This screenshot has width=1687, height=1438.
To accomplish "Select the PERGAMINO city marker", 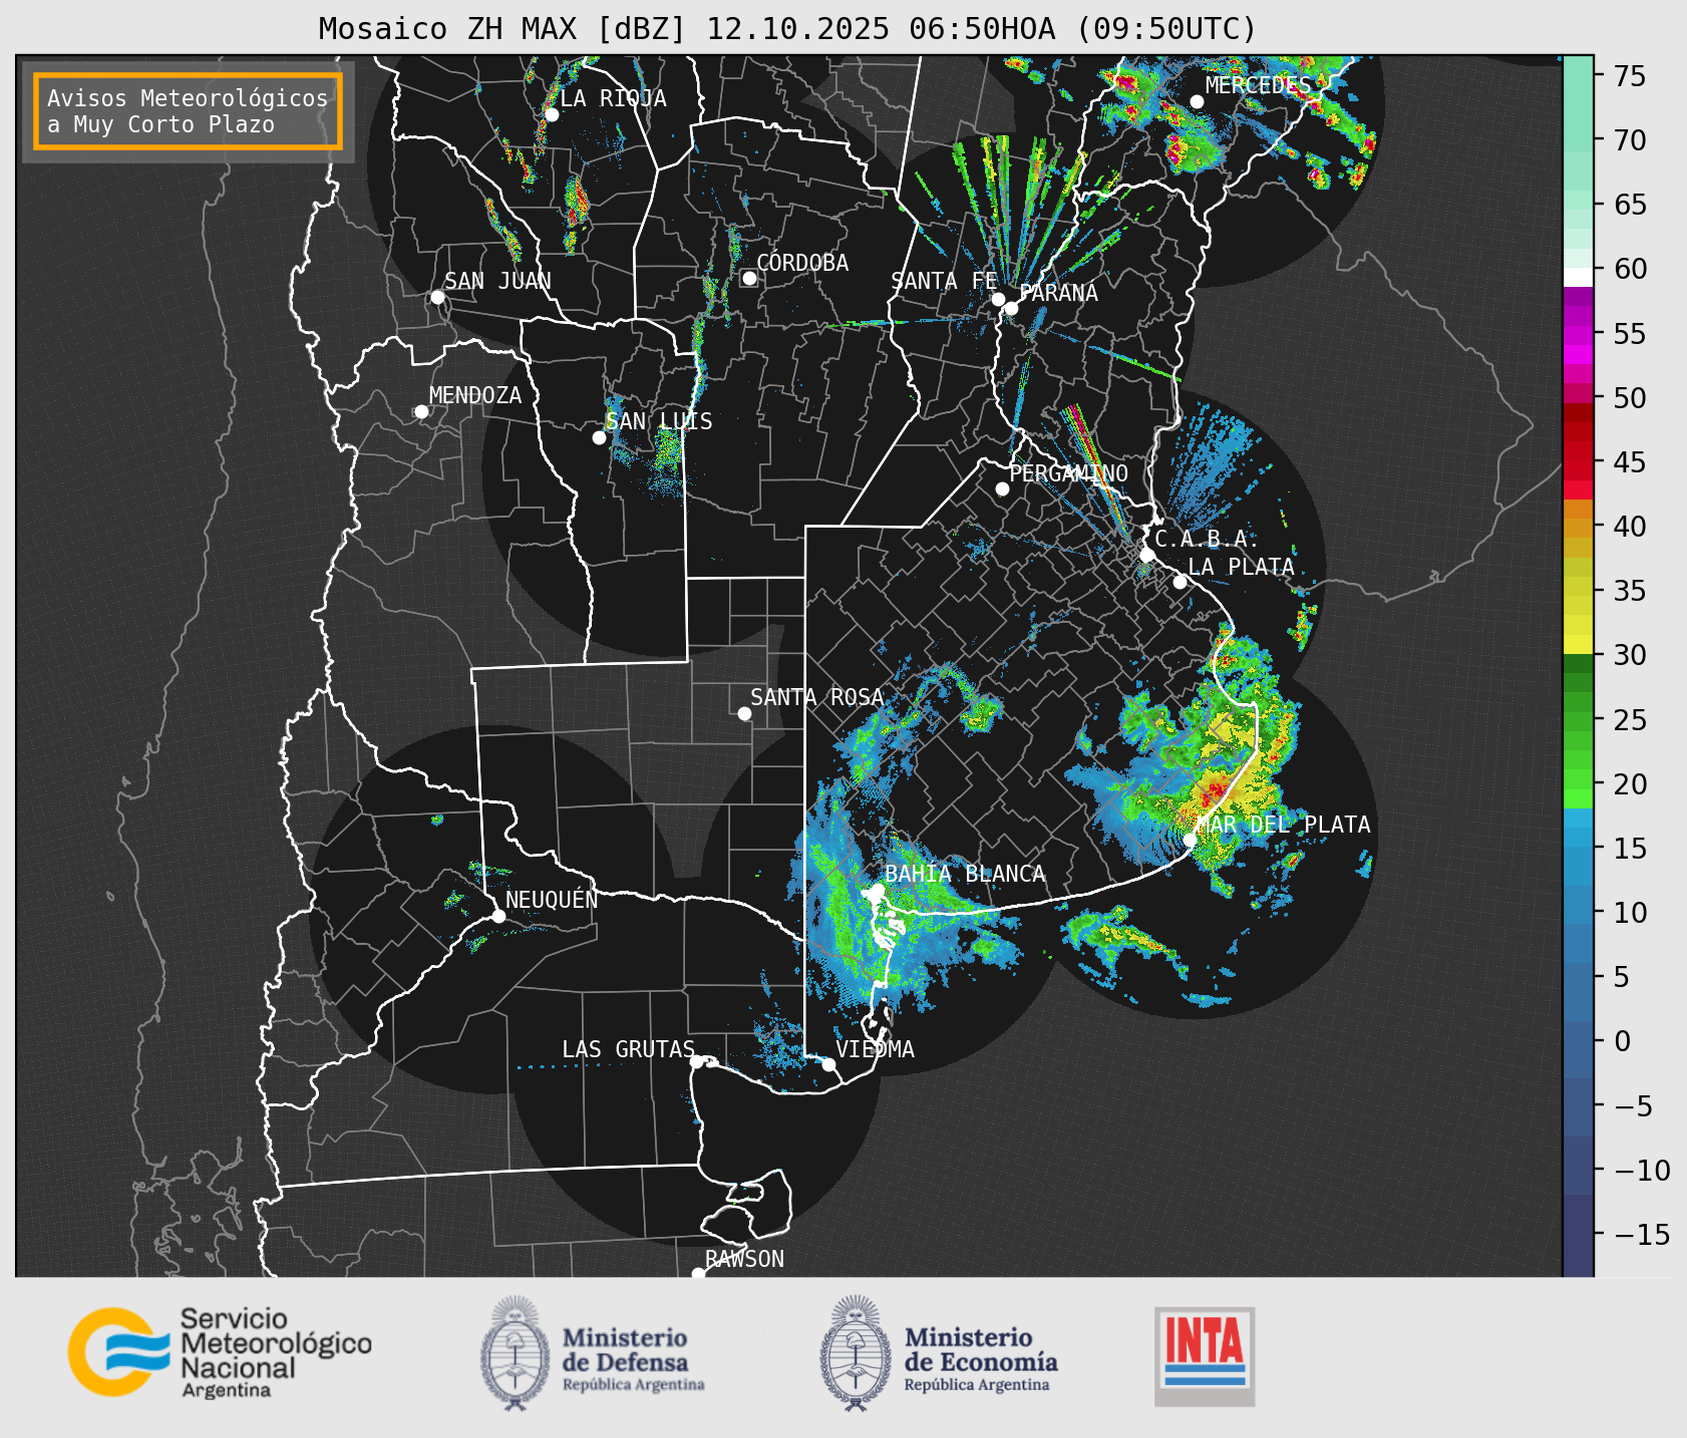I will coord(1002,489).
